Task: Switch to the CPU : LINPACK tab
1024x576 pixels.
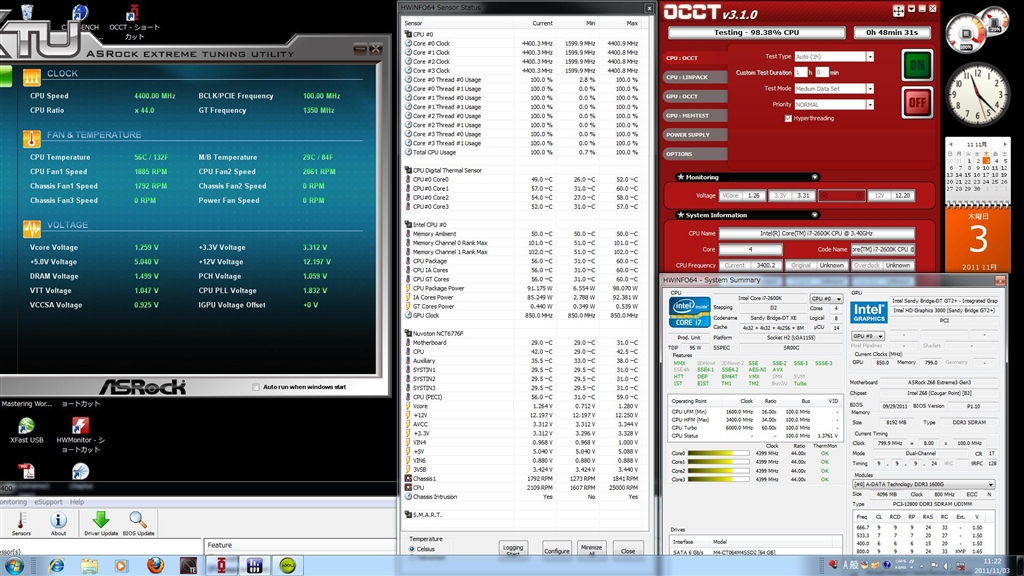Action: [695, 77]
